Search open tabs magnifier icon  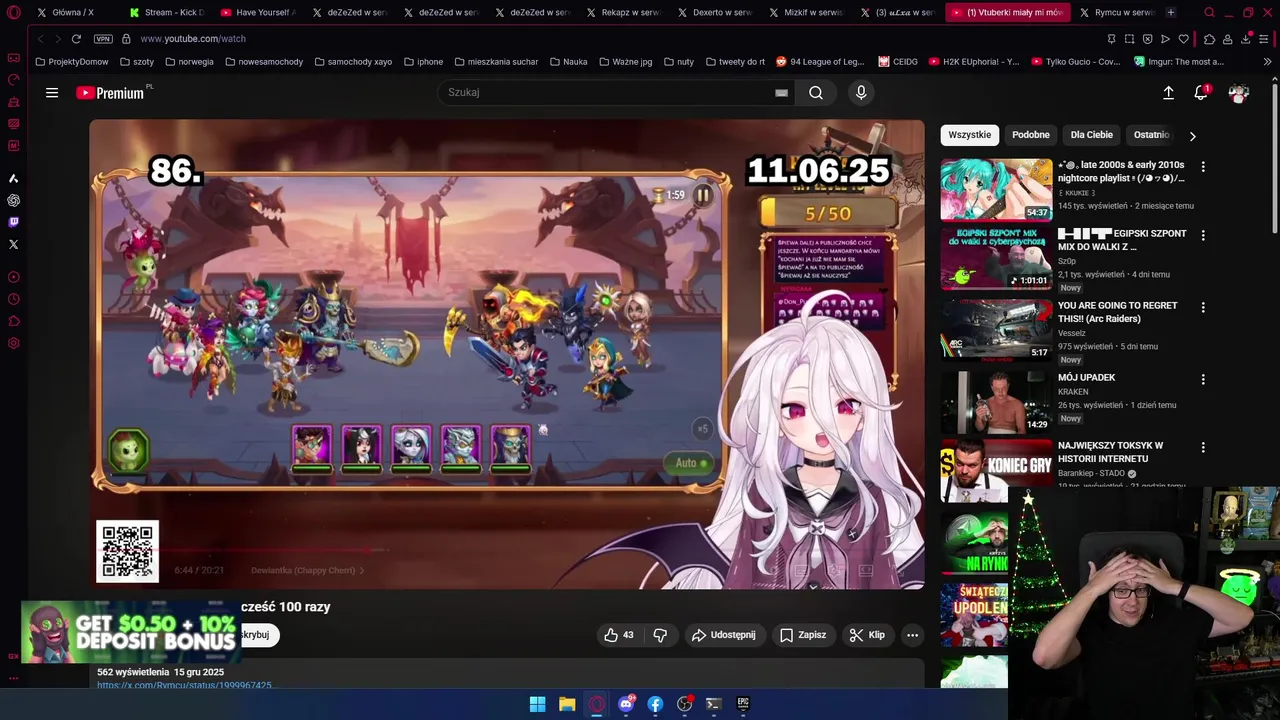tap(1209, 13)
